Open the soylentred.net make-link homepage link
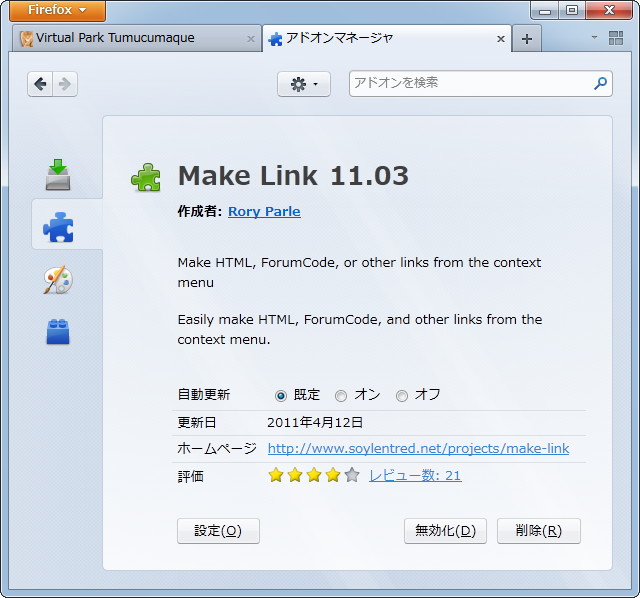Image resolution: width=640 pixels, height=598 pixels. (x=418, y=449)
